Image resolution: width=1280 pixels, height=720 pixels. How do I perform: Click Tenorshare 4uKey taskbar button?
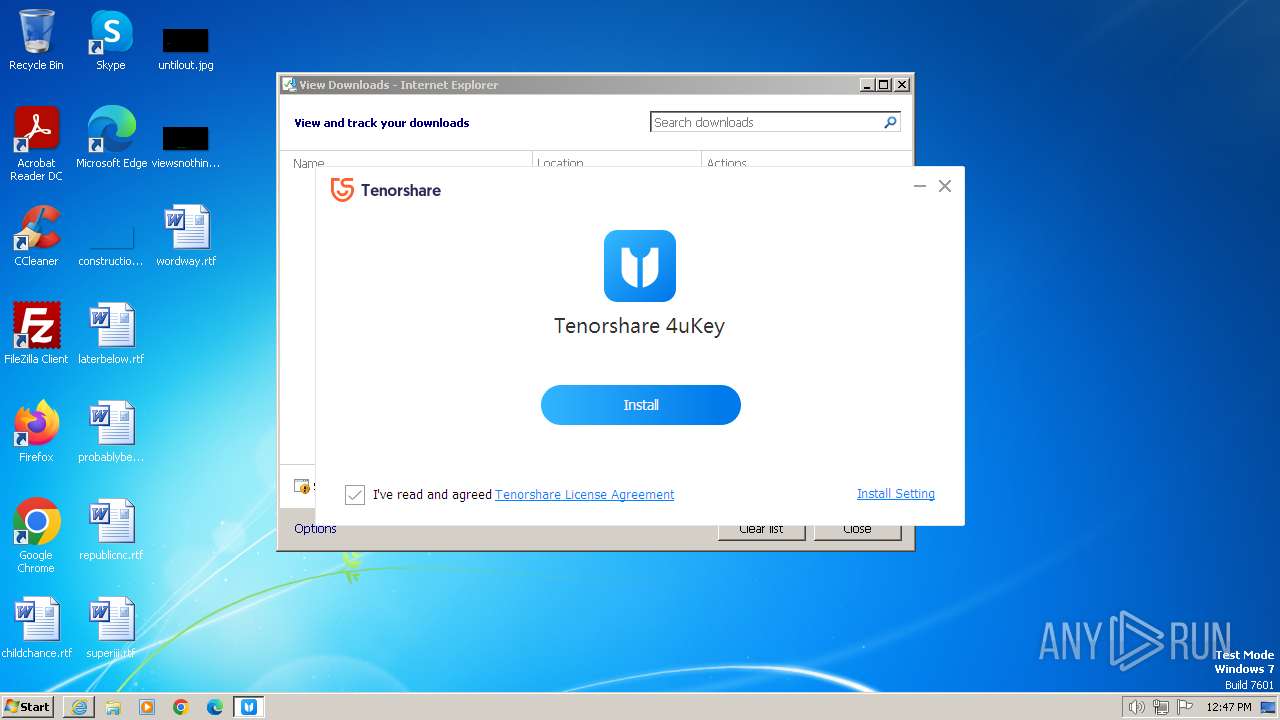pyautogui.click(x=249, y=707)
